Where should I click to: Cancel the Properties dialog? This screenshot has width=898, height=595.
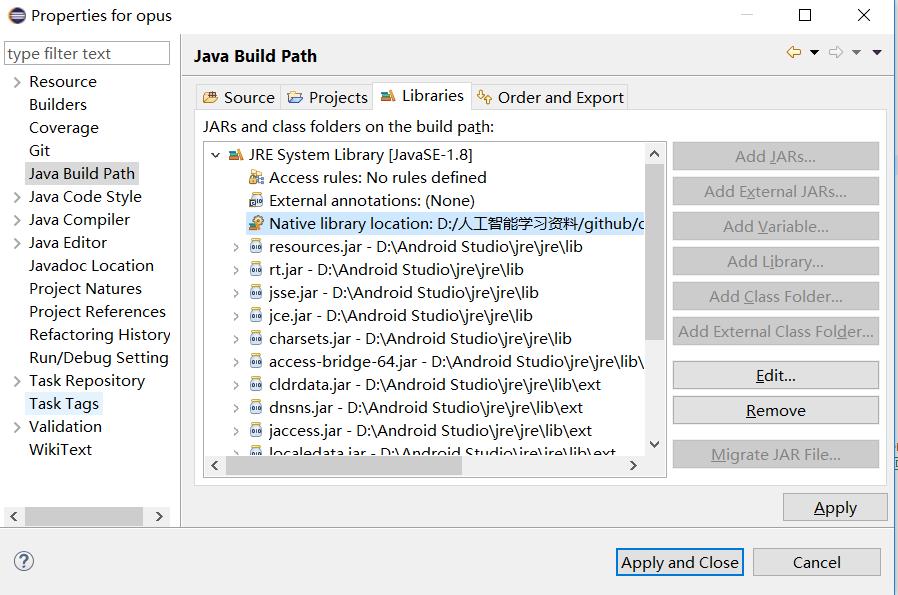(x=817, y=562)
